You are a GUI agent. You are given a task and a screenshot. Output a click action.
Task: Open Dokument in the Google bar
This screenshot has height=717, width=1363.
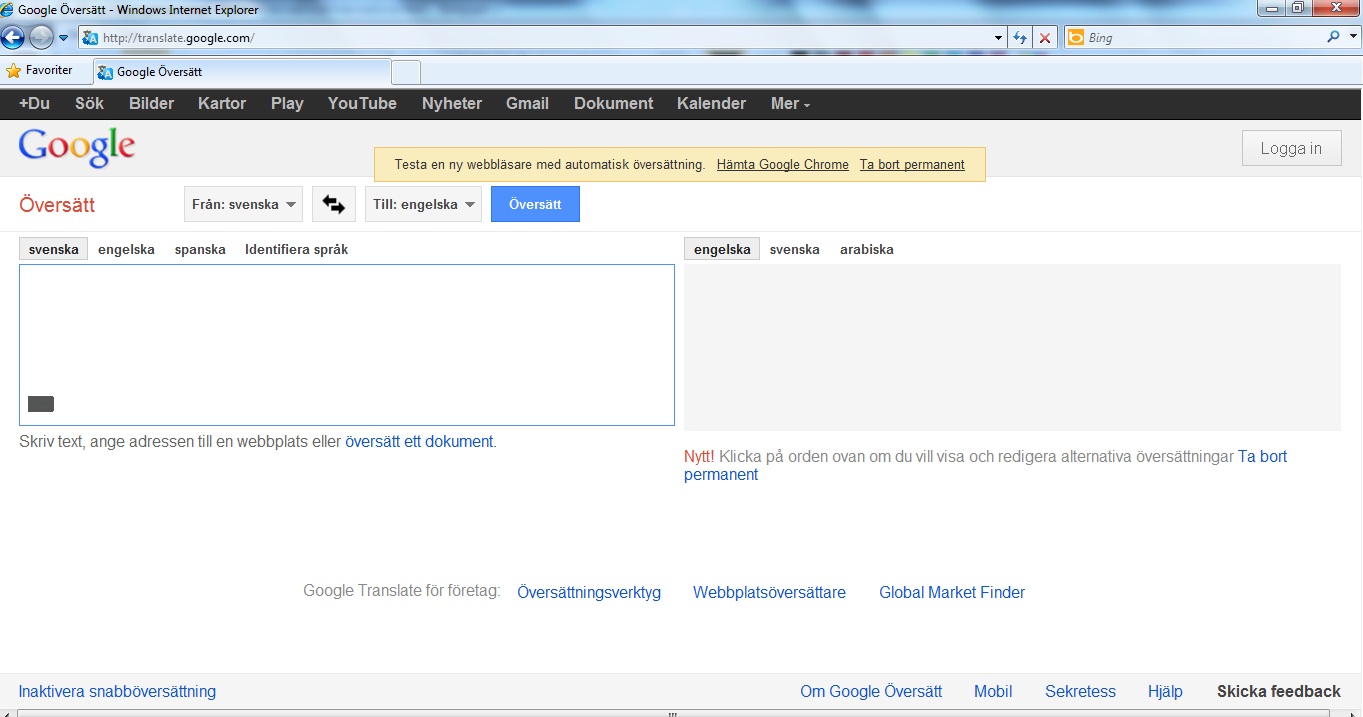click(x=613, y=103)
